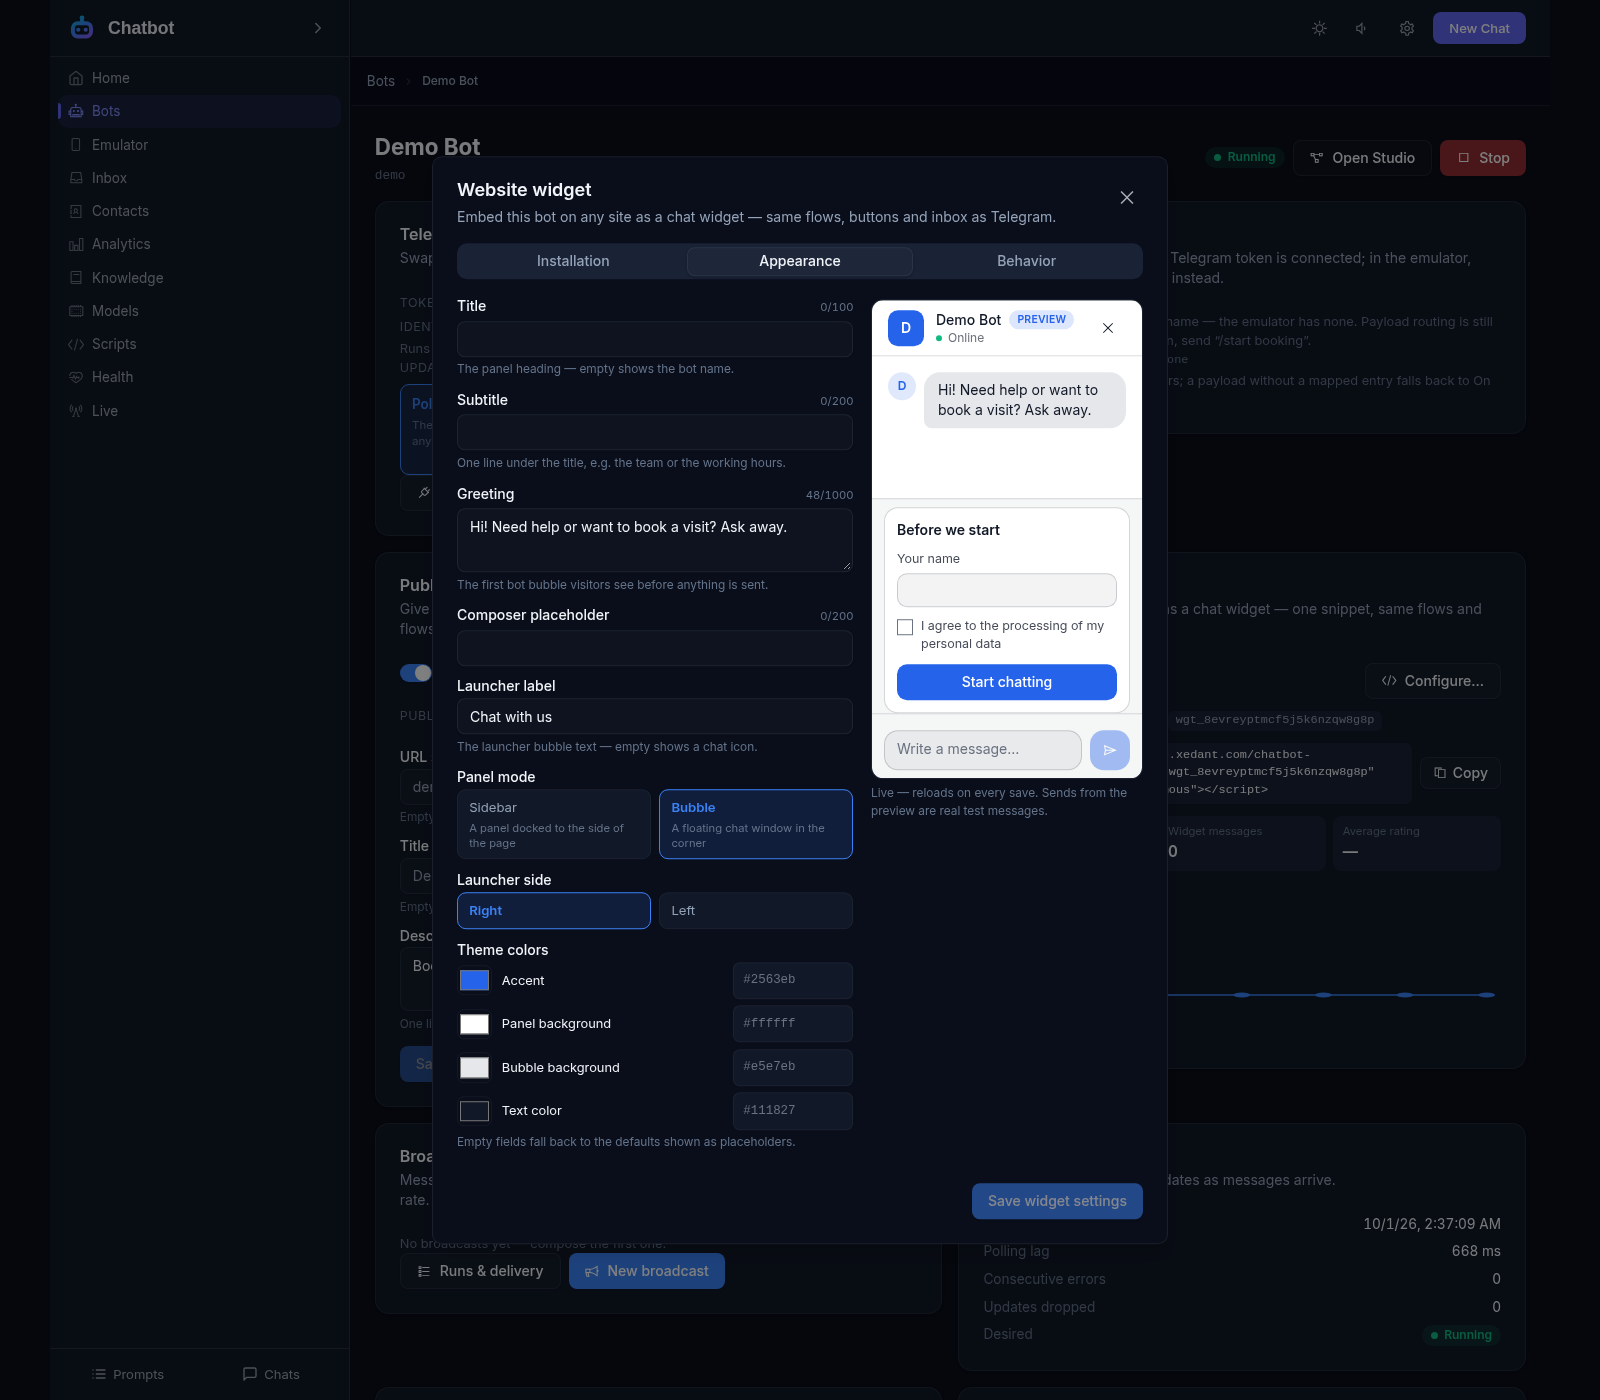This screenshot has height=1400, width=1600.
Task: Click the pin icon button below the card
Action: [424, 493]
